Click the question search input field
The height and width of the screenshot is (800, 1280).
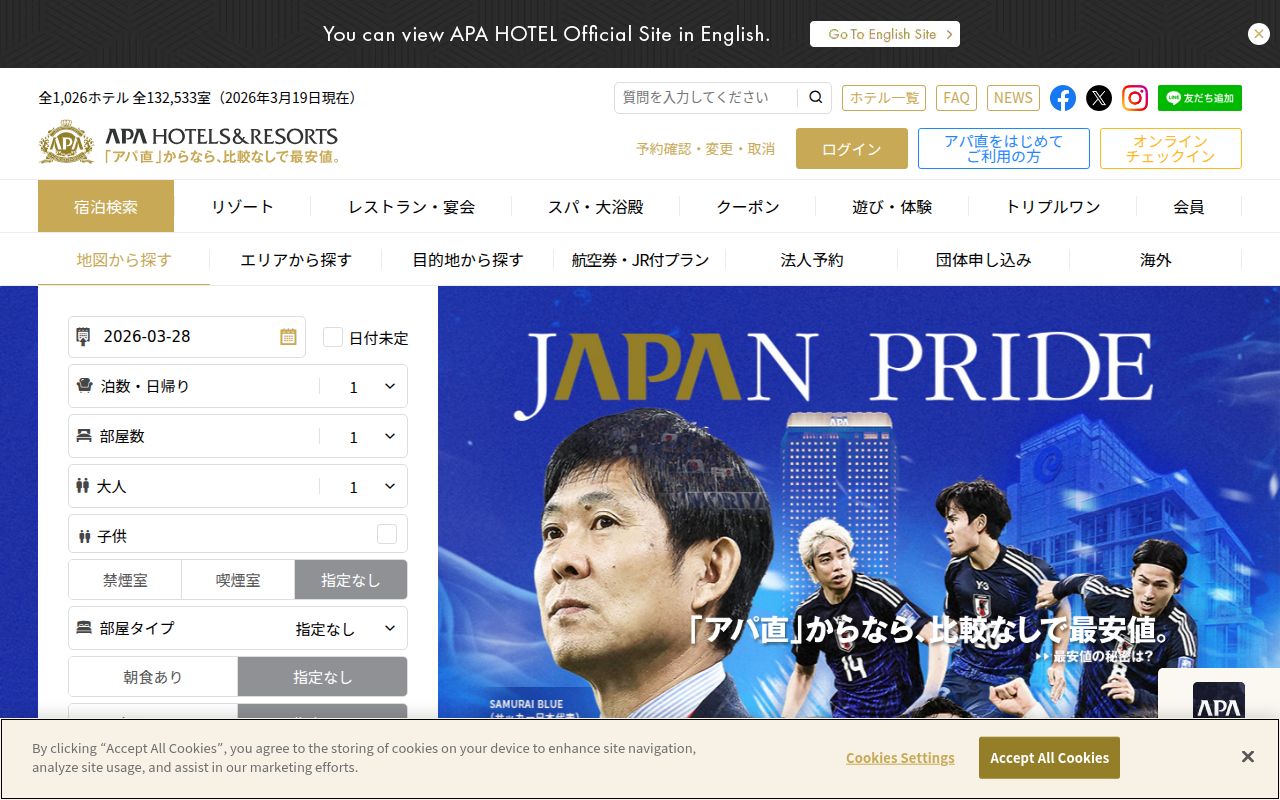pos(708,97)
